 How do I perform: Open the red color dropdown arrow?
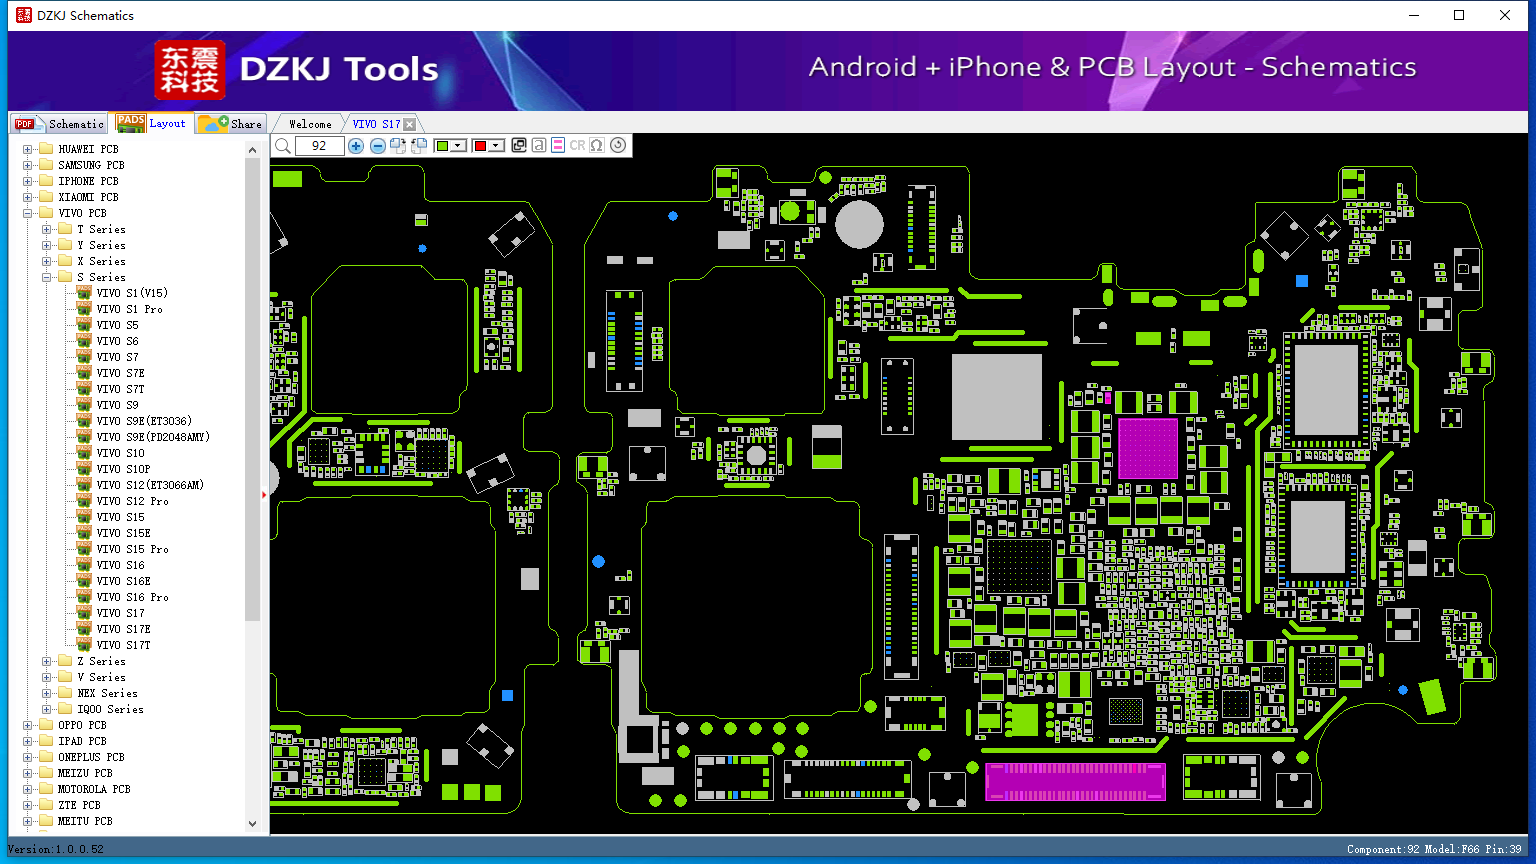(x=496, y=146)
